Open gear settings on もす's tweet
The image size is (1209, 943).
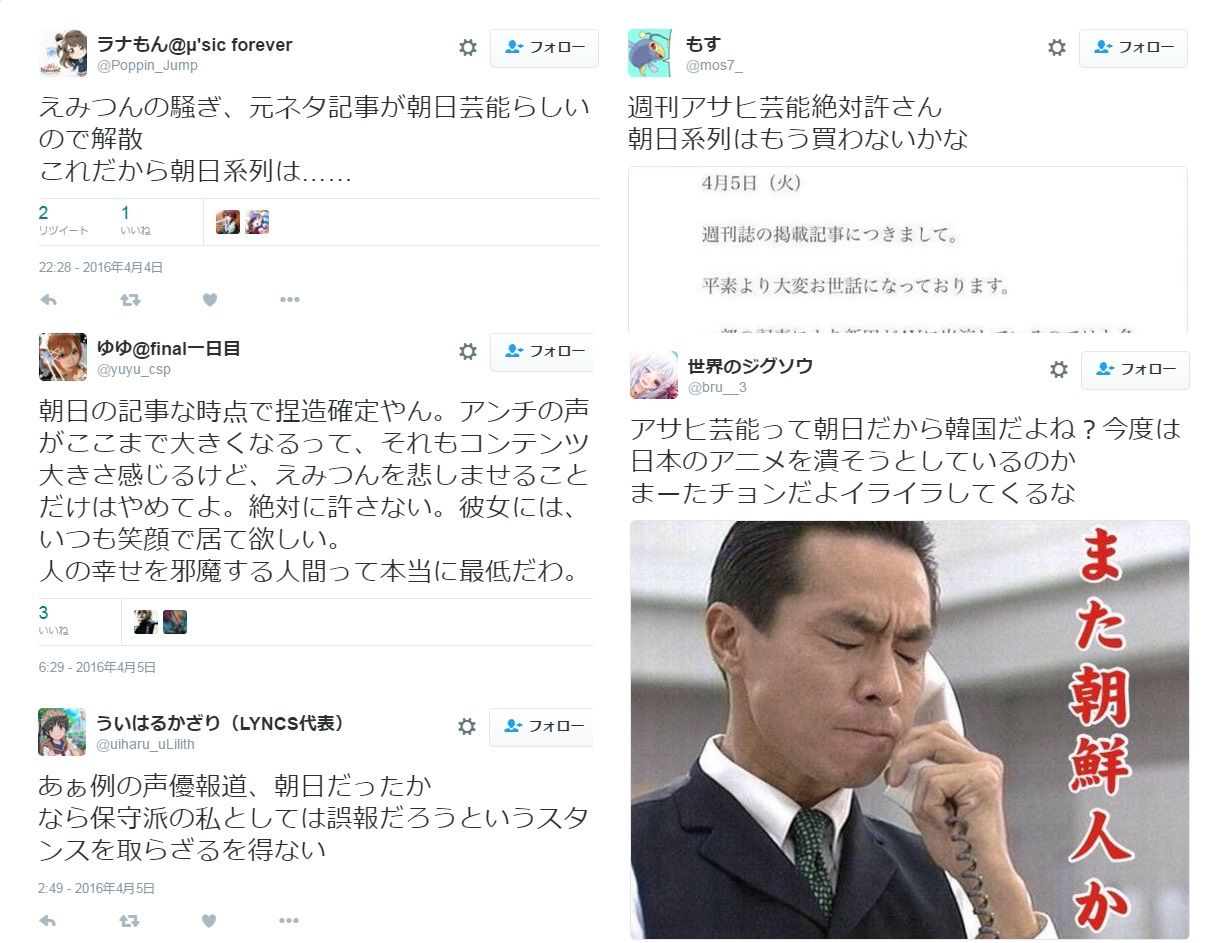click(1057, 47)
